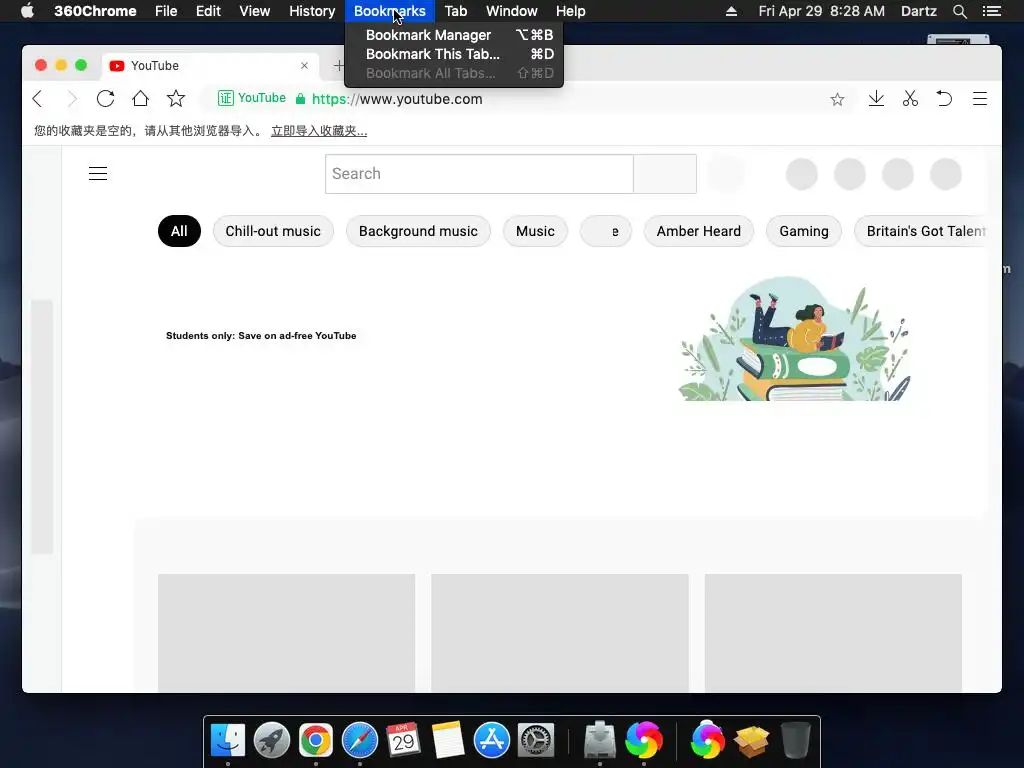Open the Edit menu

[x=208, y=11]
